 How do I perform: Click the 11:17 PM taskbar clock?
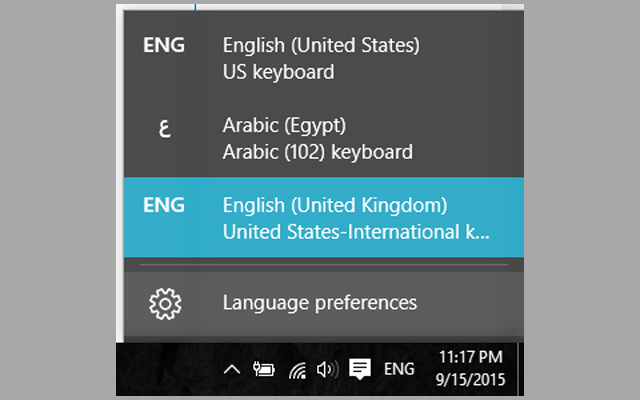(x=471, y=358)
